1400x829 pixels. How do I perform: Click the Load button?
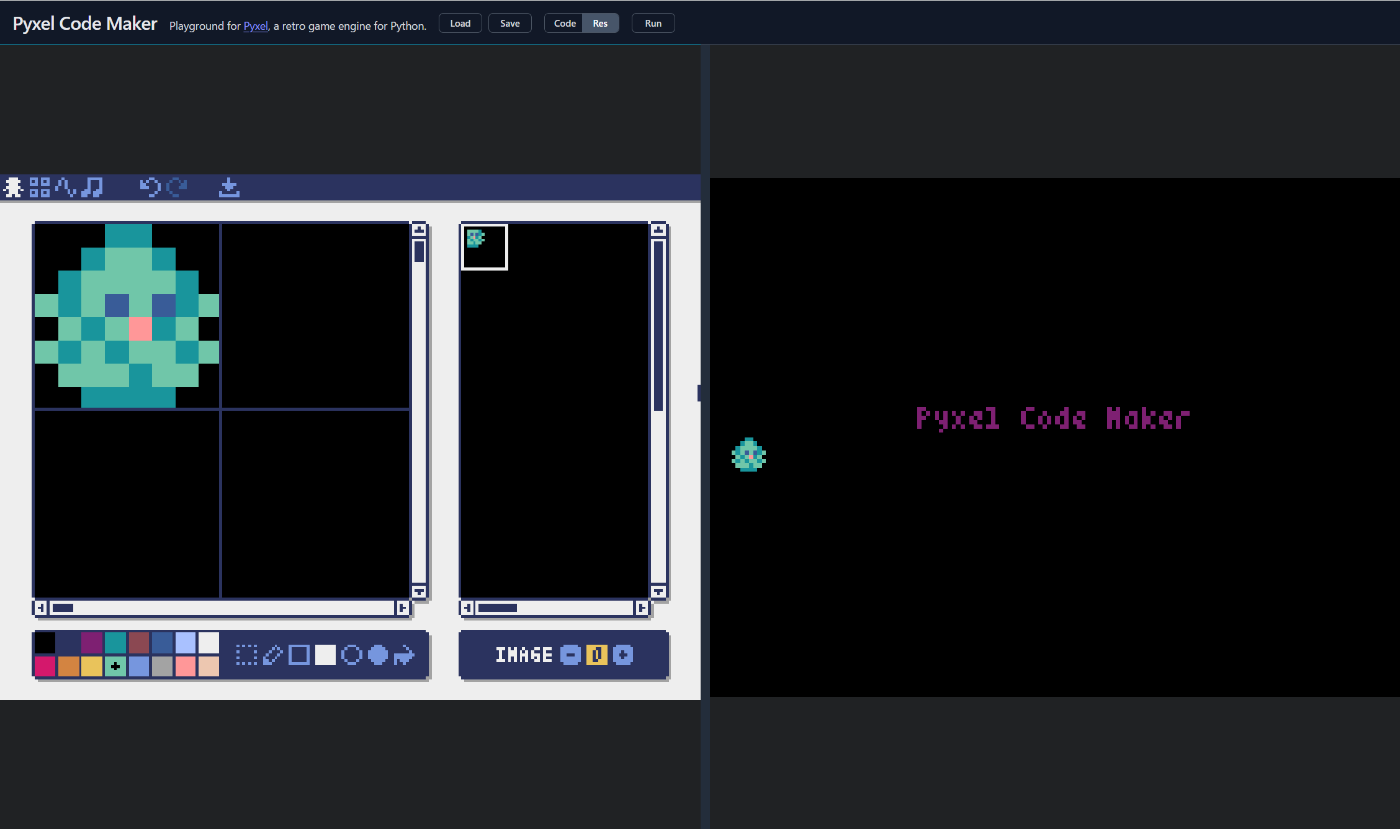coord(460,23)
